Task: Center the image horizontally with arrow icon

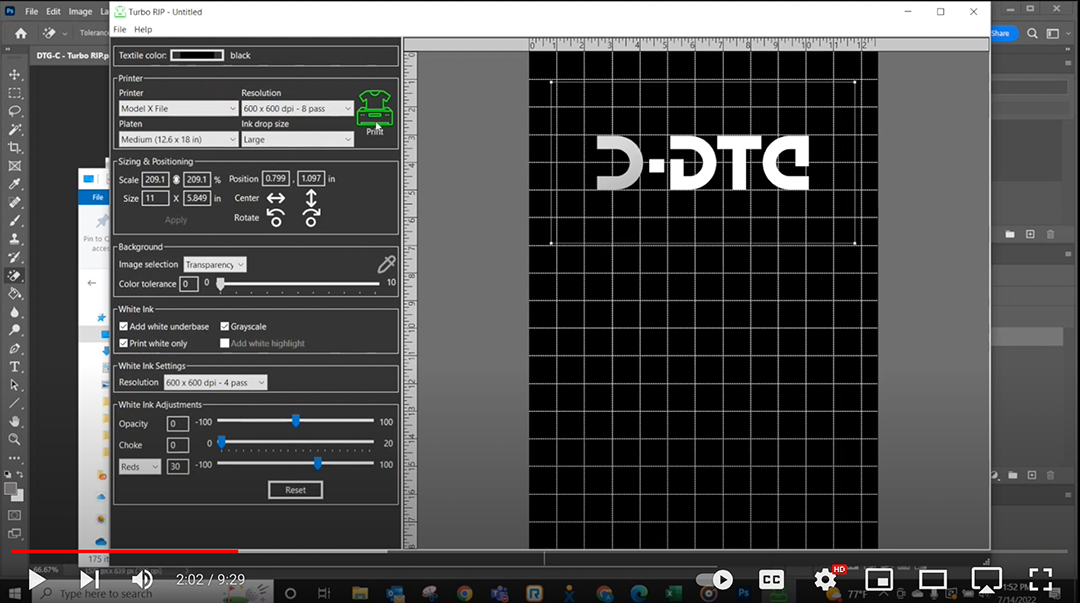Action: click(275, 198)
